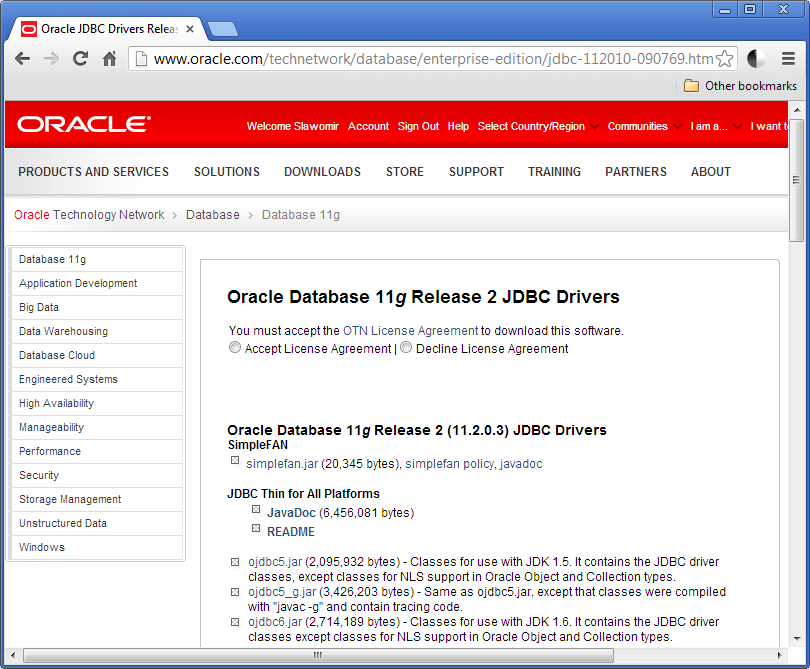The width and height of the screenshot is (810, 669).
Task: Go back with the browser back arrow
Action: coord(22,58)
